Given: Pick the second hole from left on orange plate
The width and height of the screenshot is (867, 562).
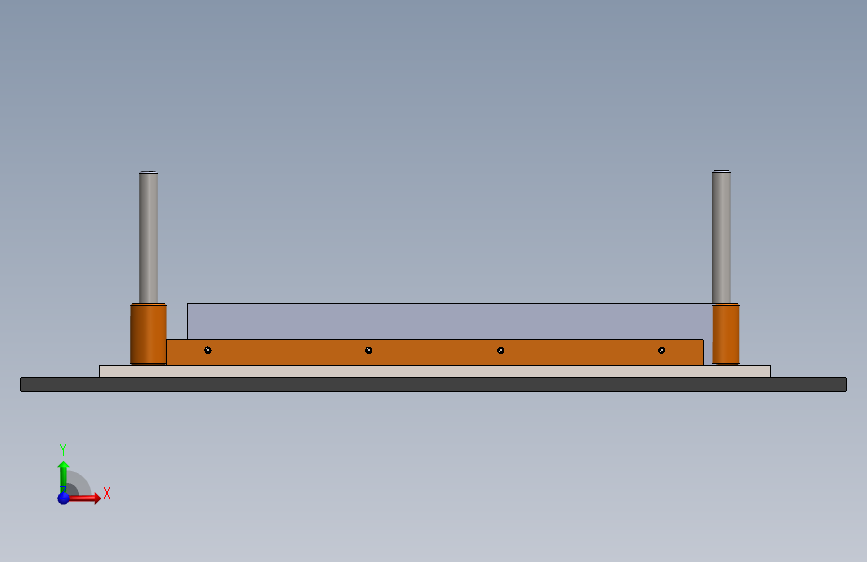Looking at the screenshot, I should tap(369, 350).
